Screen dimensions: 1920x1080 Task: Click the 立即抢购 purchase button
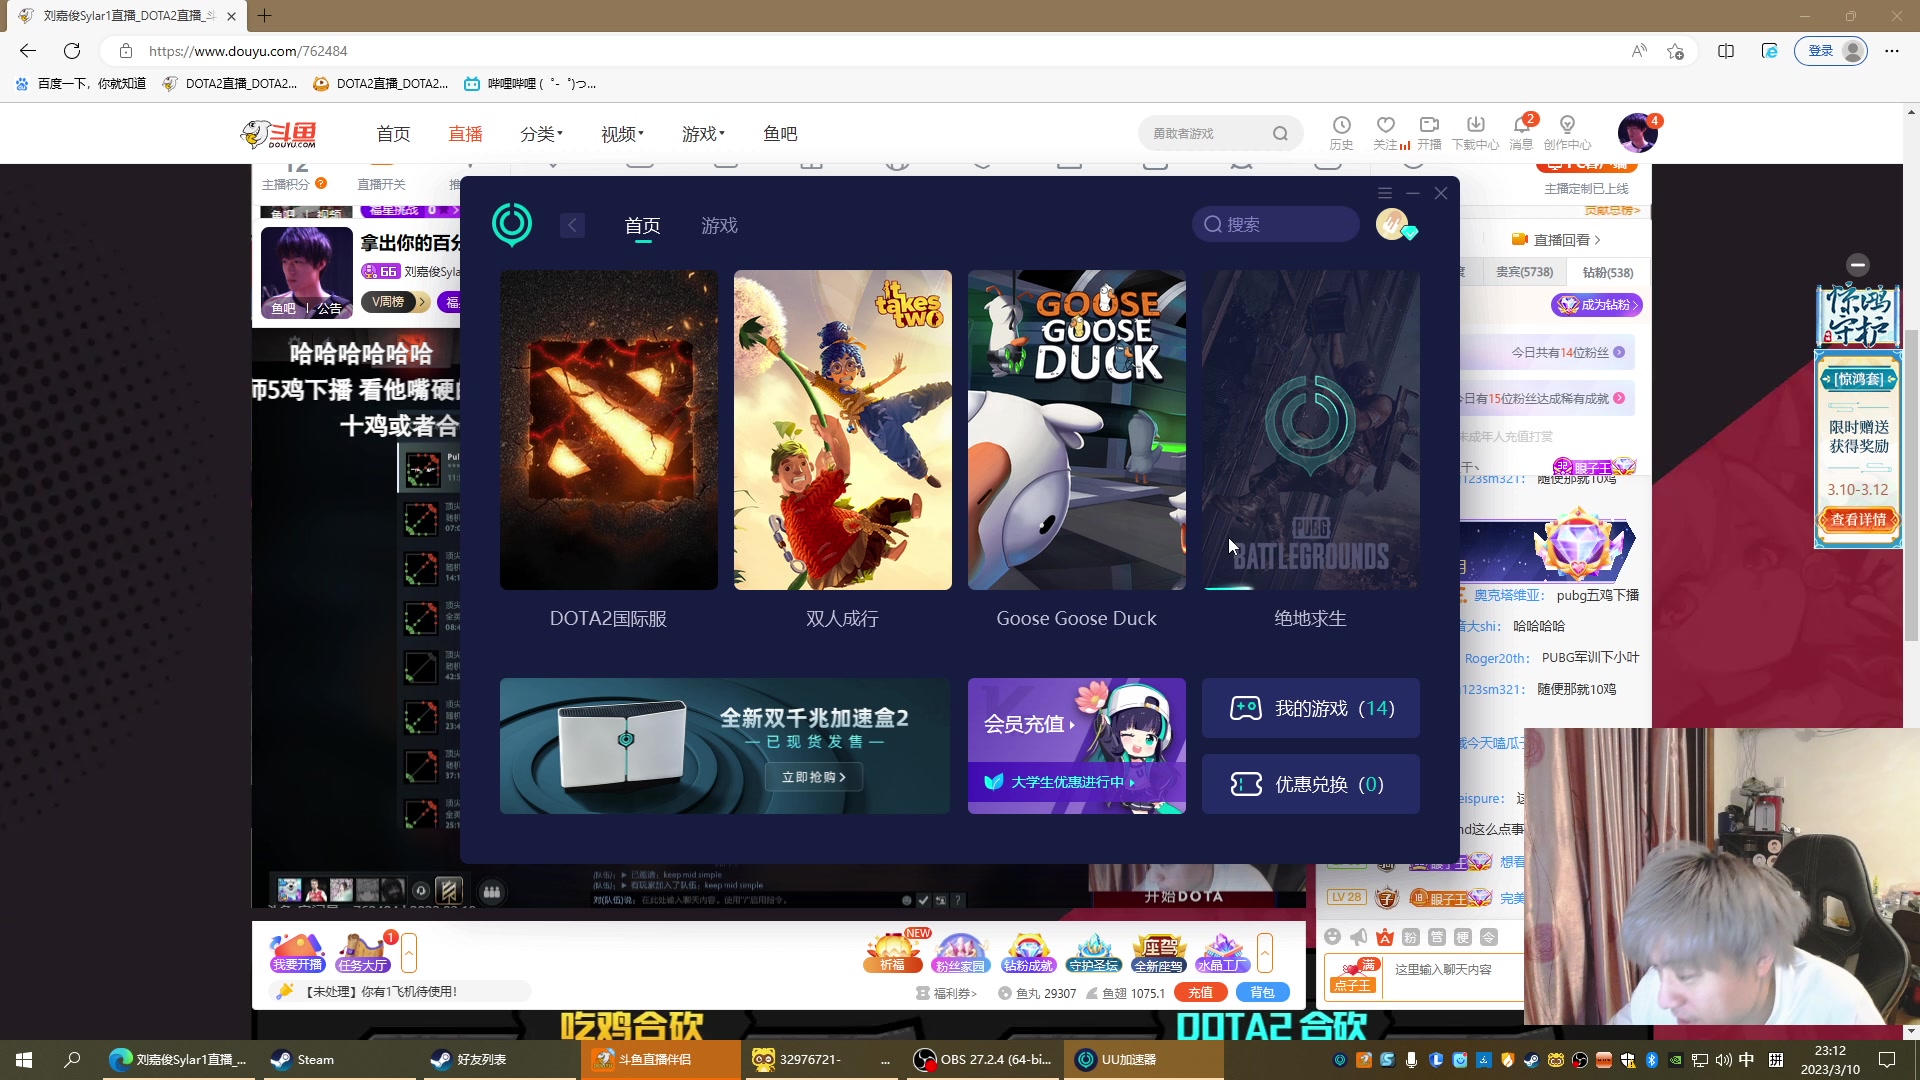pos(813,777)
